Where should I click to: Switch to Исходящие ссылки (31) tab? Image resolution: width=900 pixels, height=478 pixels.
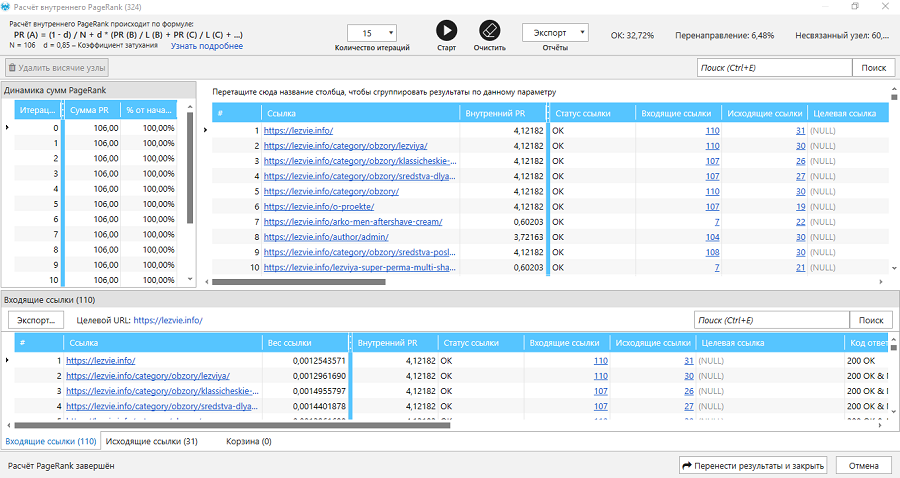[x=152, y=441]
